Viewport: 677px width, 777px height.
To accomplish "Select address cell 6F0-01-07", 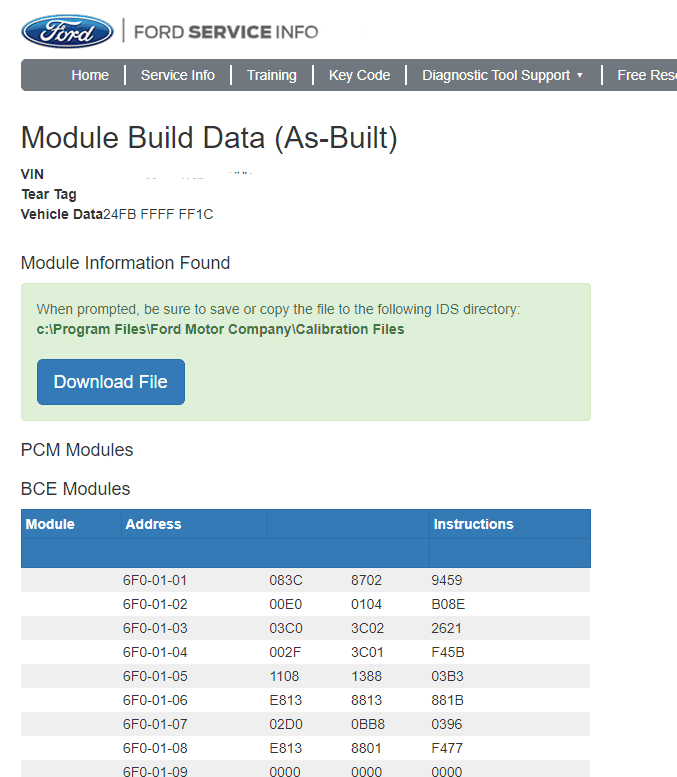I will (155, 724).
